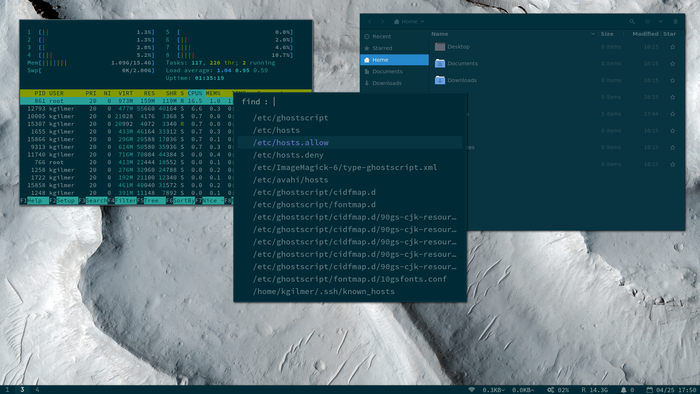The image size is (700, 394).
Task: Sort htop by VIRT column header
Action: pyautogui.click(x=125, y=93)
